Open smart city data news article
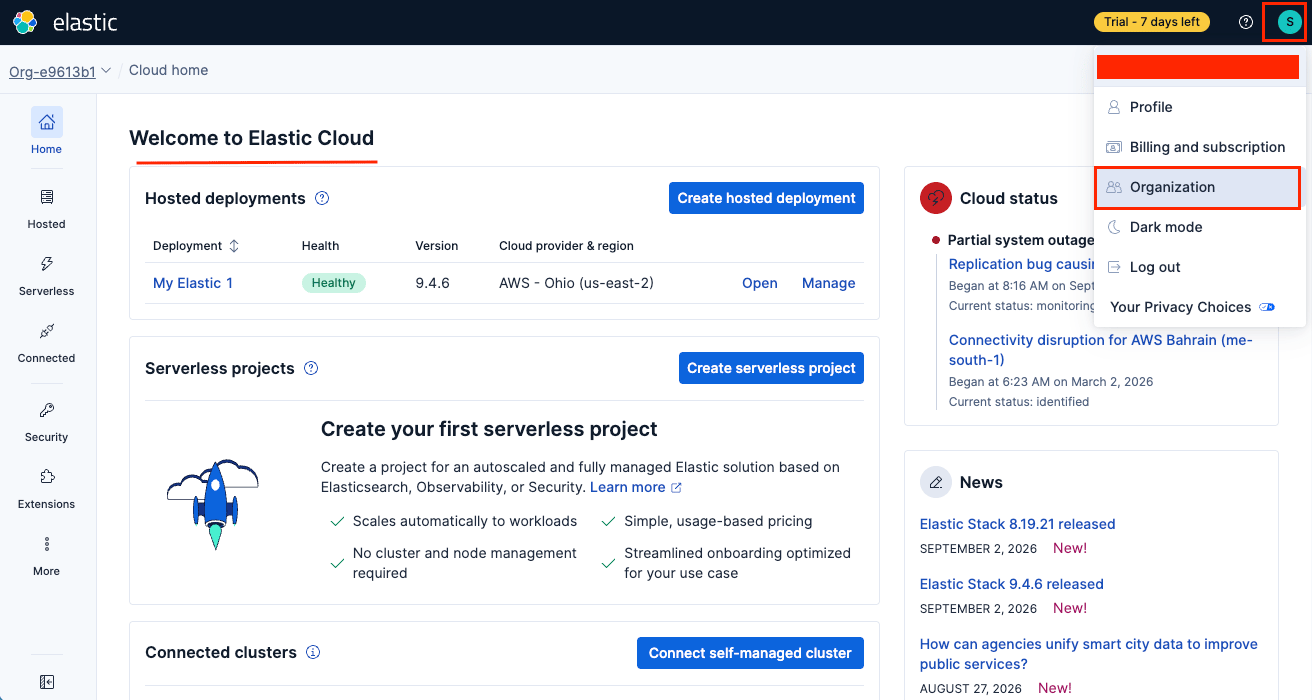Image resolution: width=1312 pixels, height=700 pixels. tap(1089, 654)
